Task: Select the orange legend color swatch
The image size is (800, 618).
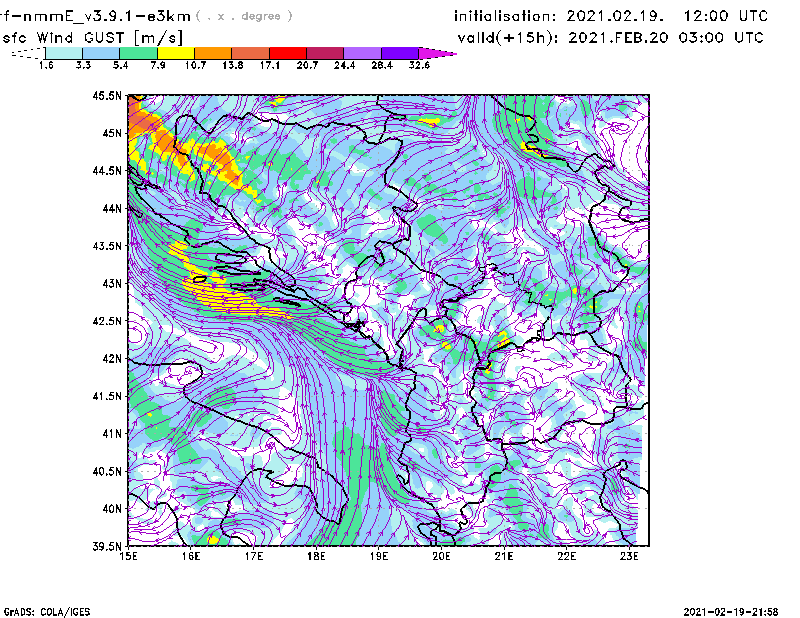Action: (x=214, y=53)
